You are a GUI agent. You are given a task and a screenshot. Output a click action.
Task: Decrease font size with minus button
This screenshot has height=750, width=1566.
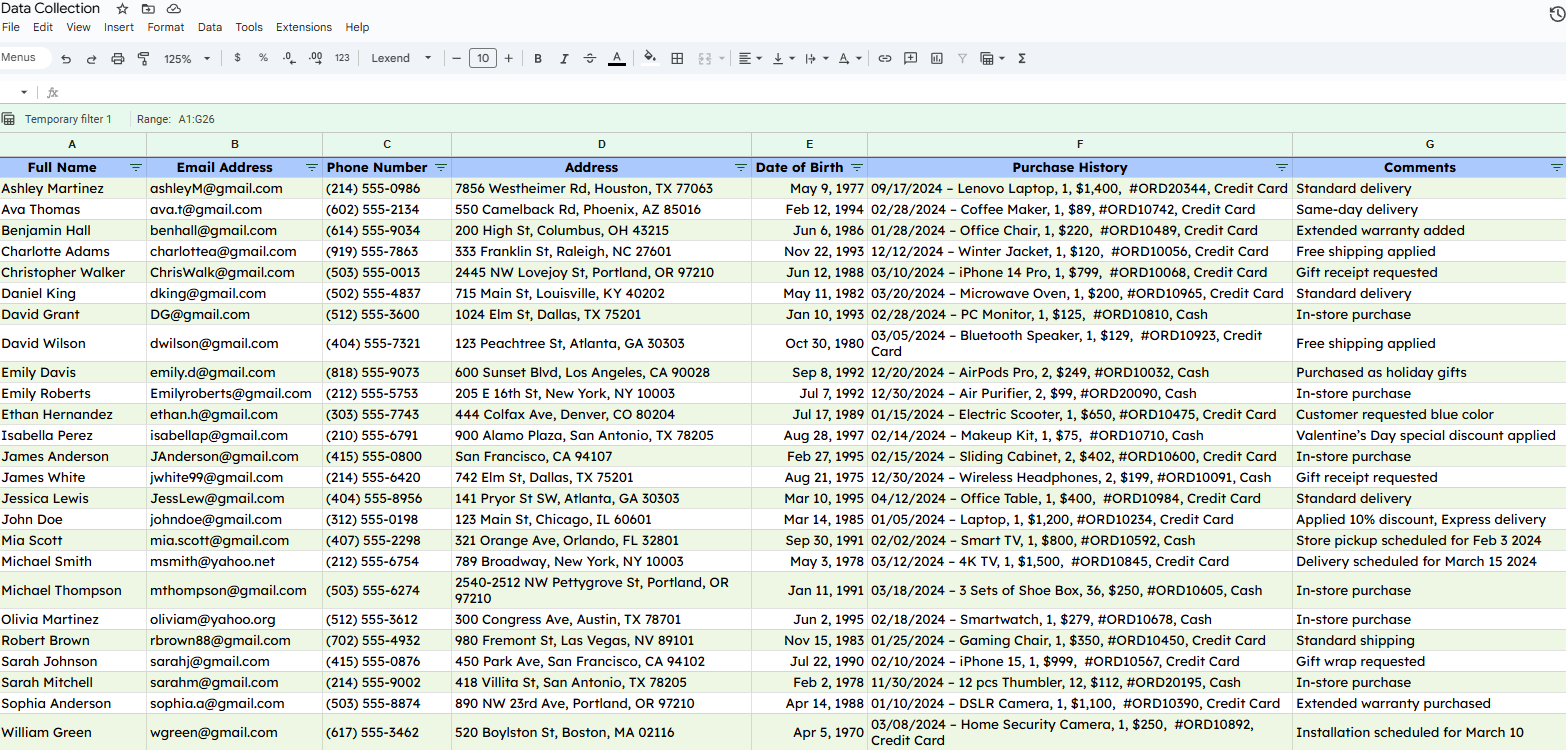coord(457,58)
